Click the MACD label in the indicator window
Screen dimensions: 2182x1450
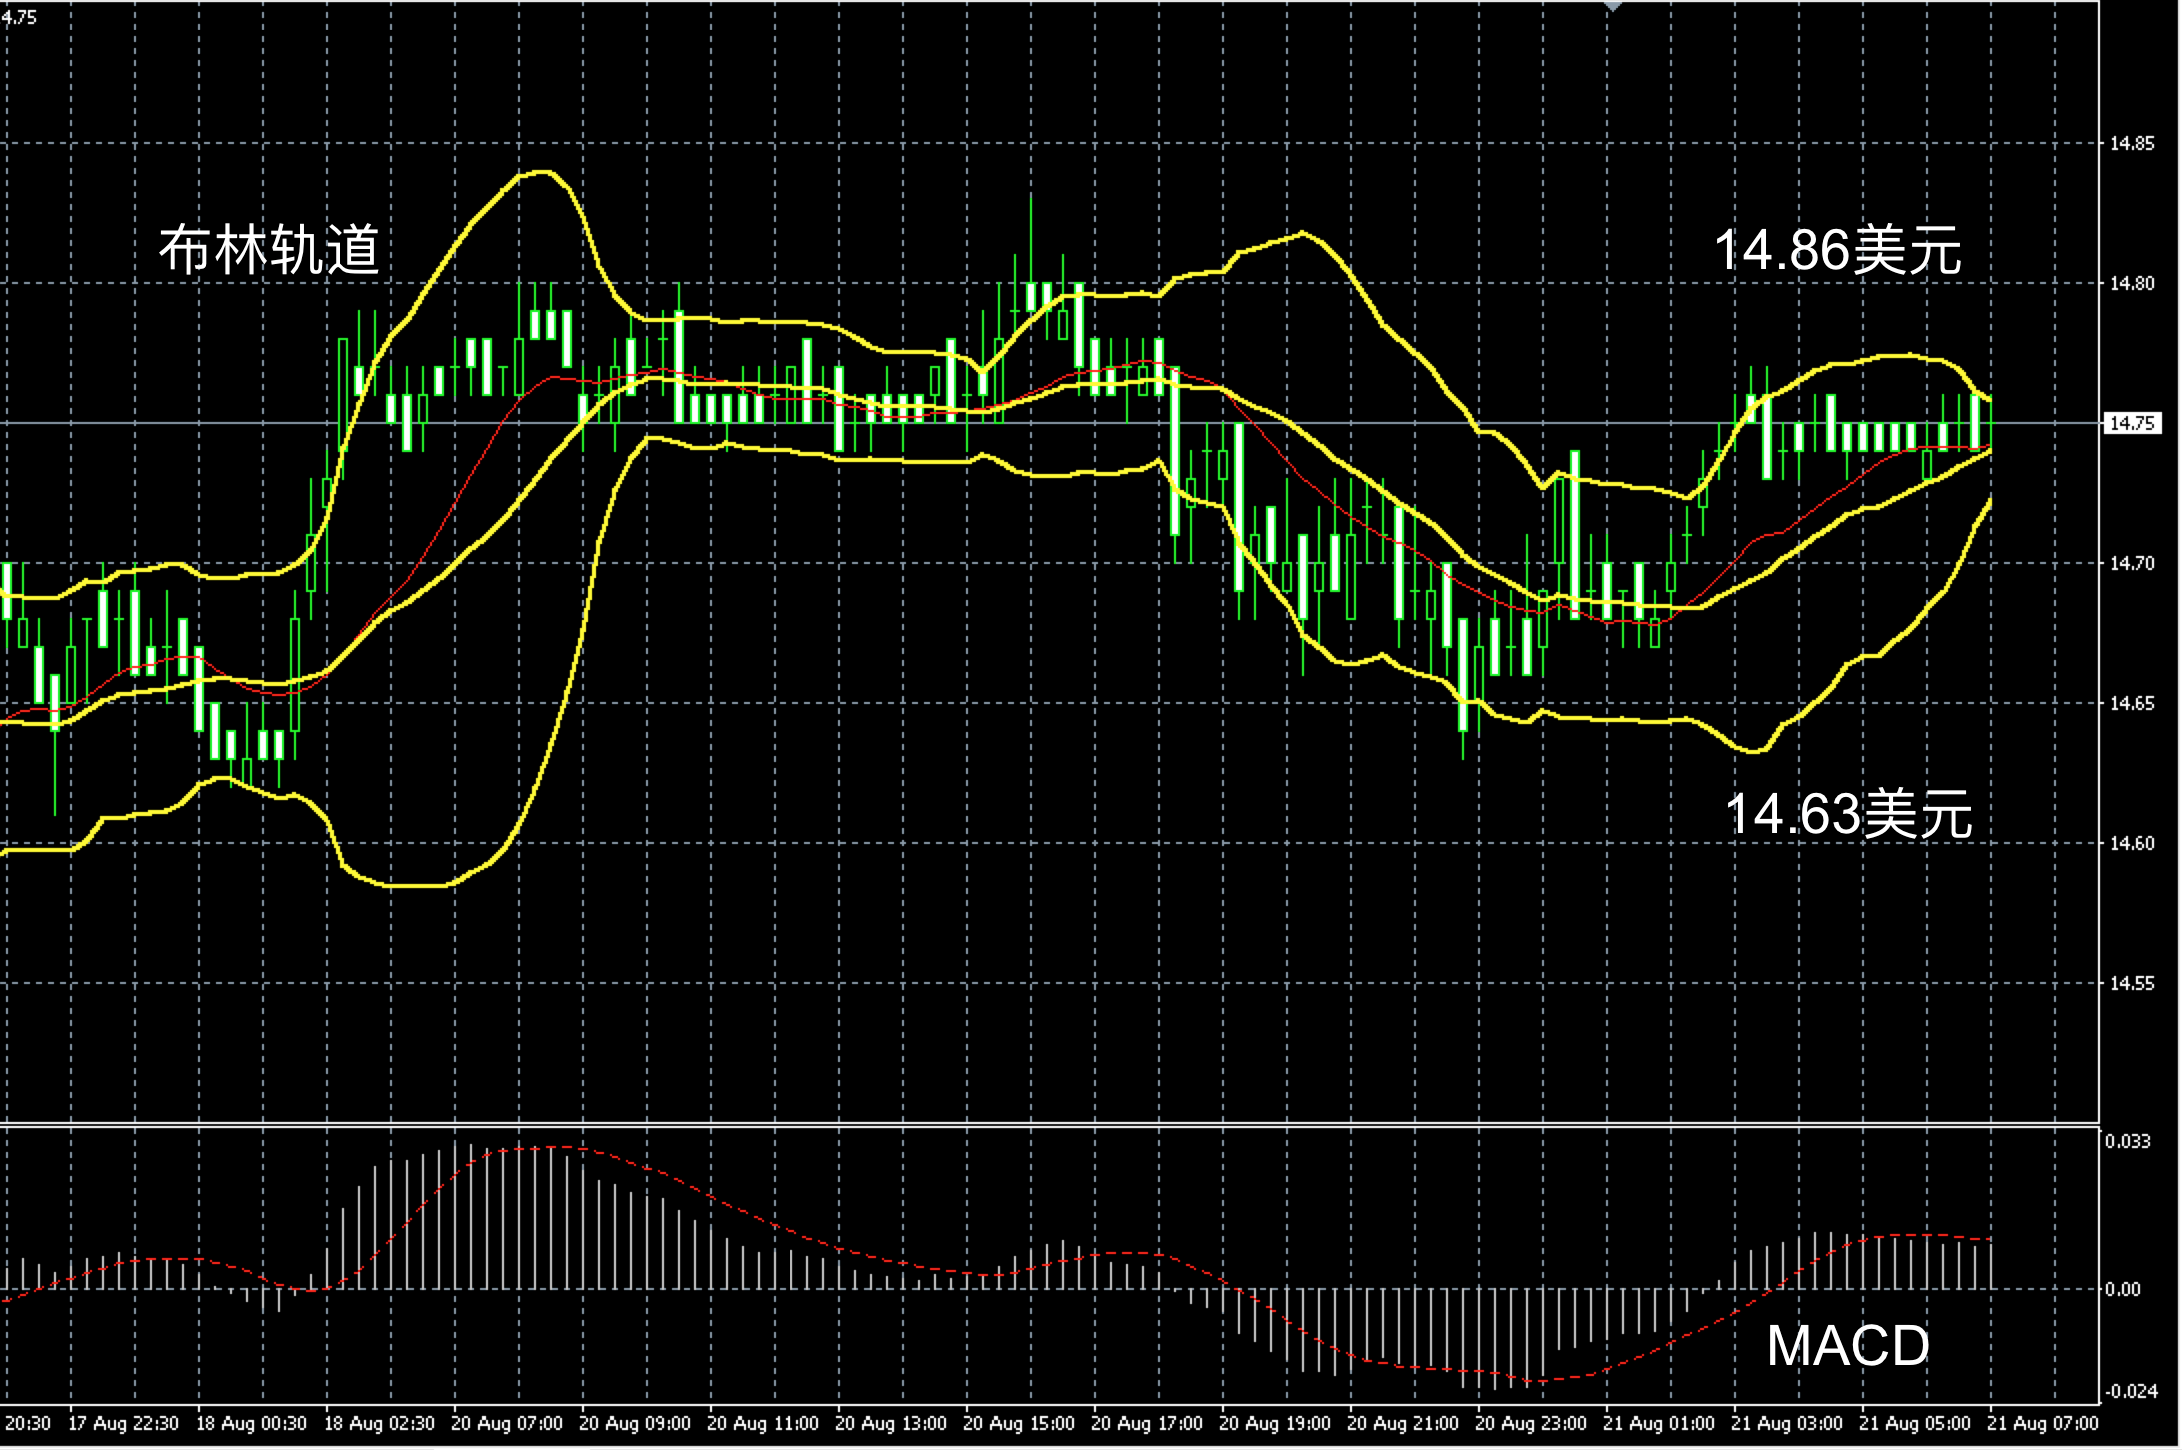pyautogui.click(x=1848, y=1346)
